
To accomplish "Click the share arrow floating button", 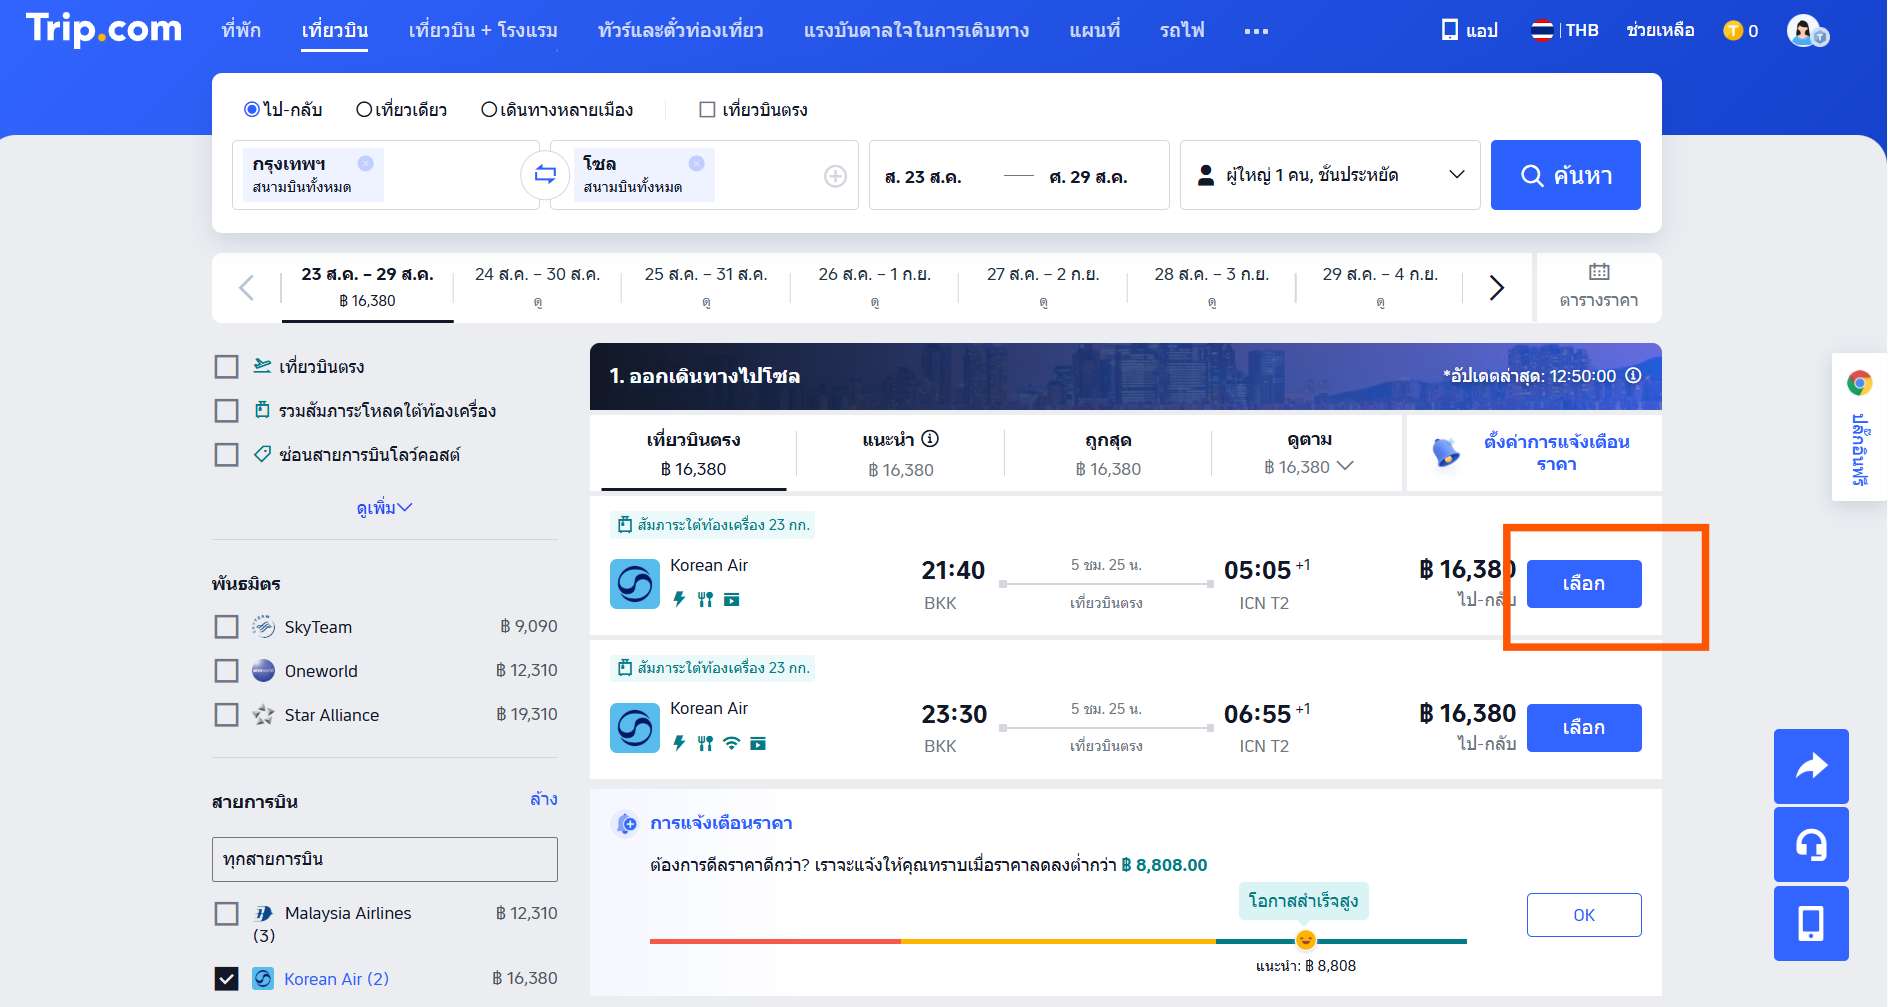I will 1811,767.
